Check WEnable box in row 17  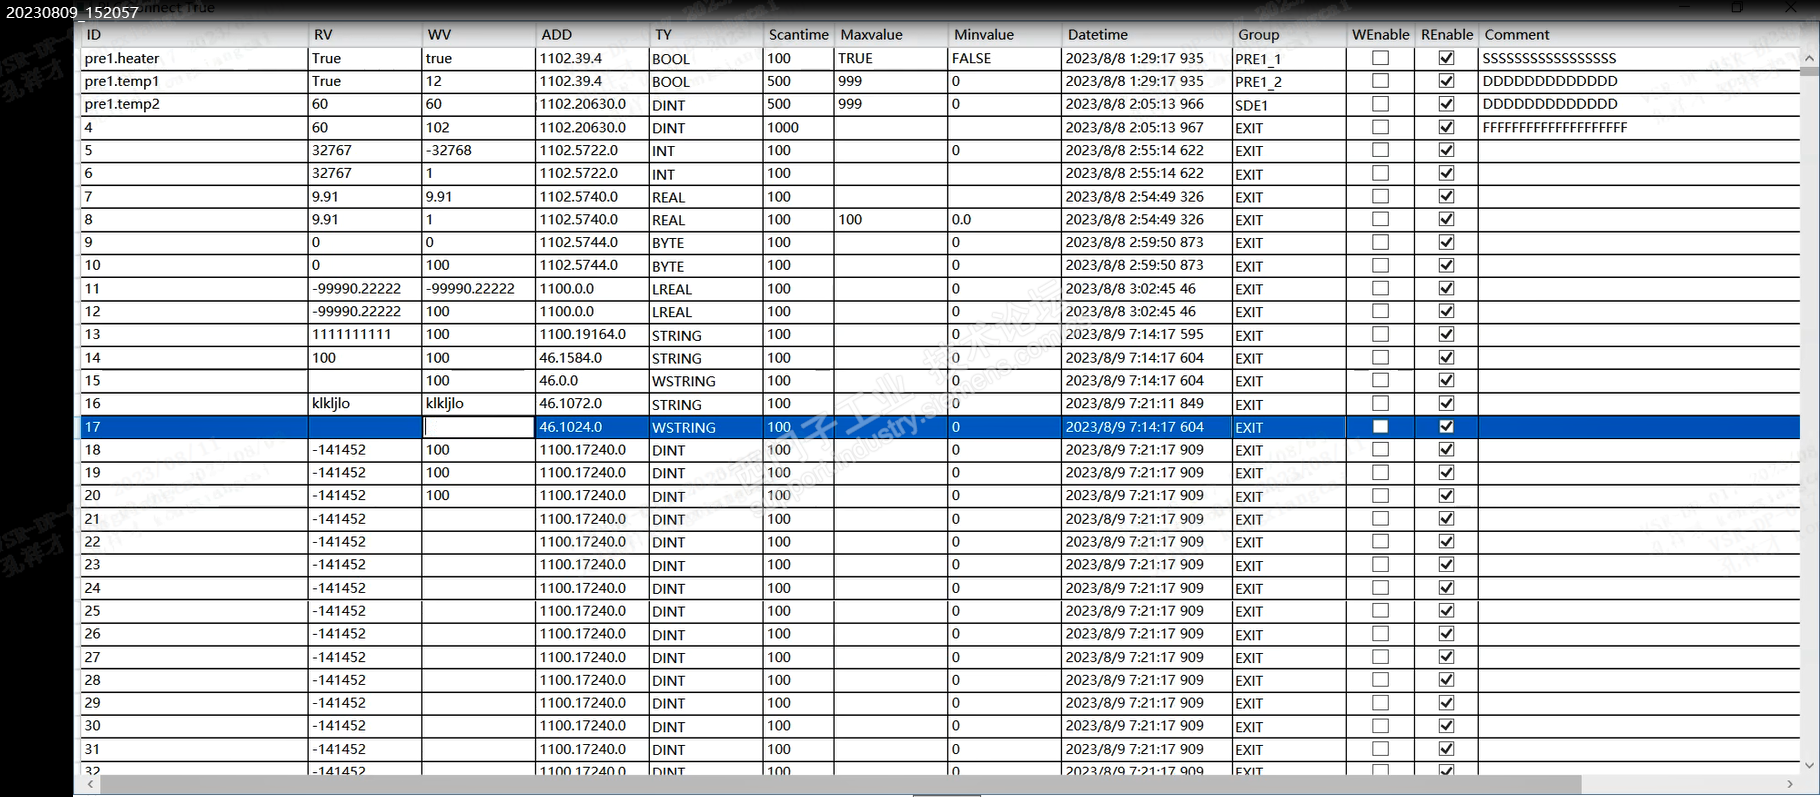point(1380,426)
